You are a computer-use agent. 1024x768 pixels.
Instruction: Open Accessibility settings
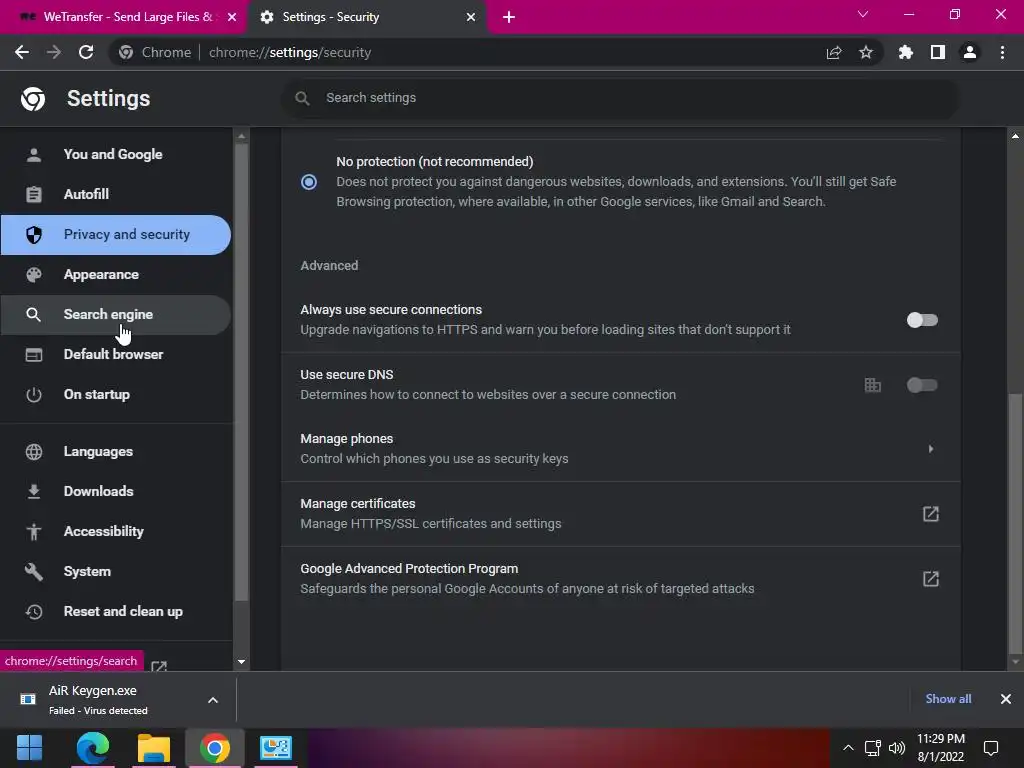tap(116, 532)
